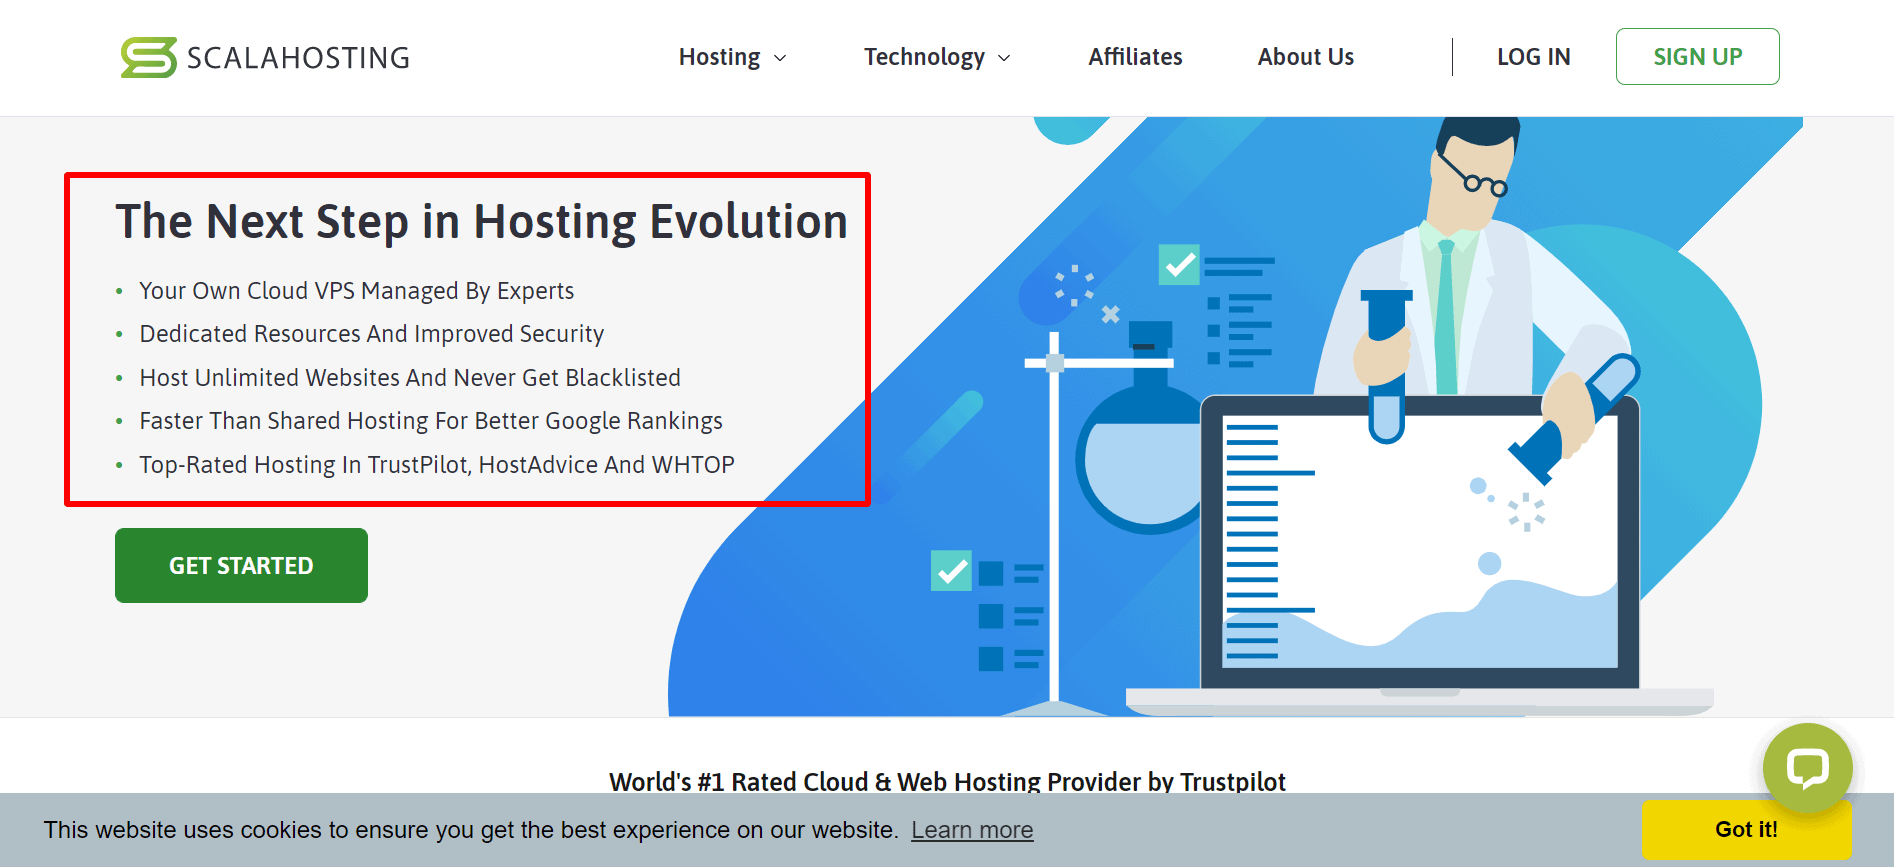Open the live chat bubble icon

coord(1807,768)
